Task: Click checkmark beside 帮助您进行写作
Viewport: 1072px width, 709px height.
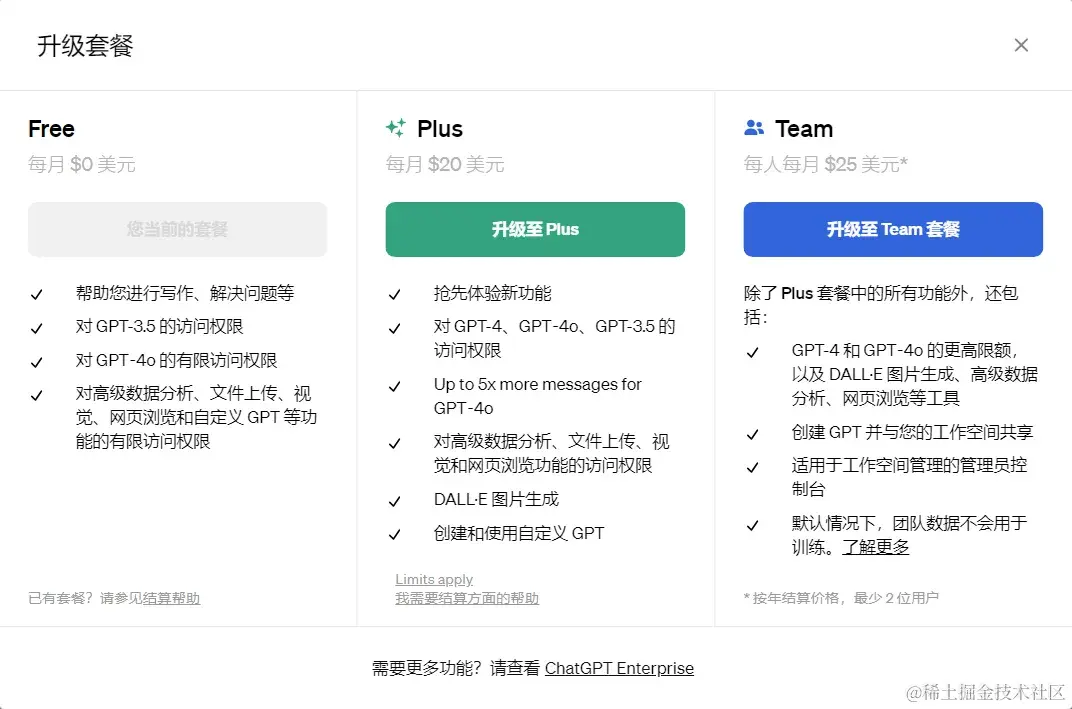Action: 37,295
